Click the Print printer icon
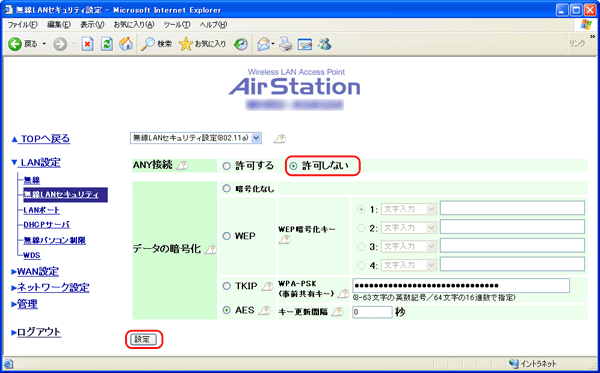This screenshot has width=600, height=373. 285,44
